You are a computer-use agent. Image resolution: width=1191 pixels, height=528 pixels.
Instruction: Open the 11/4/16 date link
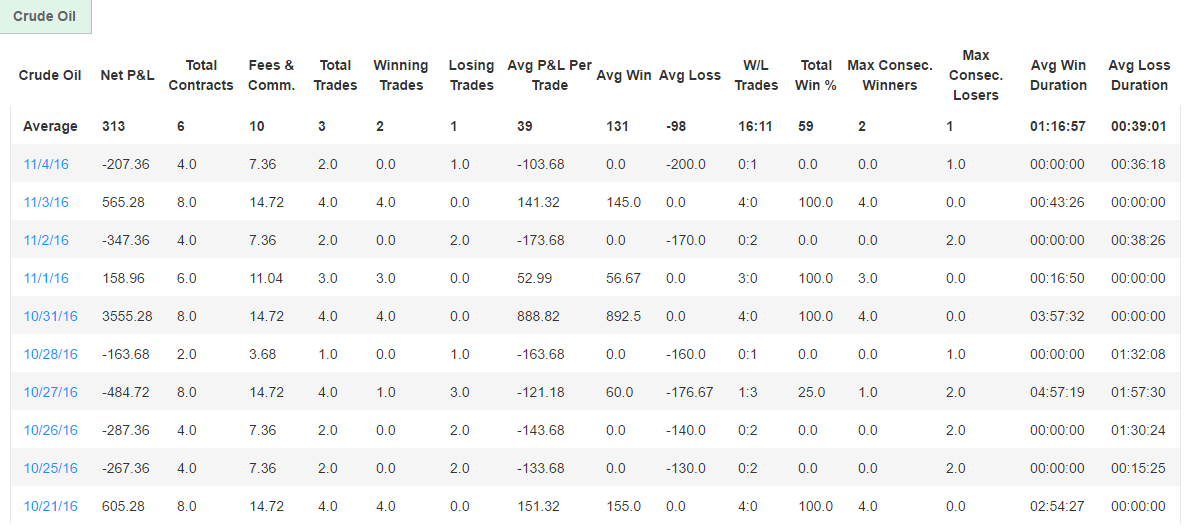(x=46, y=164)
